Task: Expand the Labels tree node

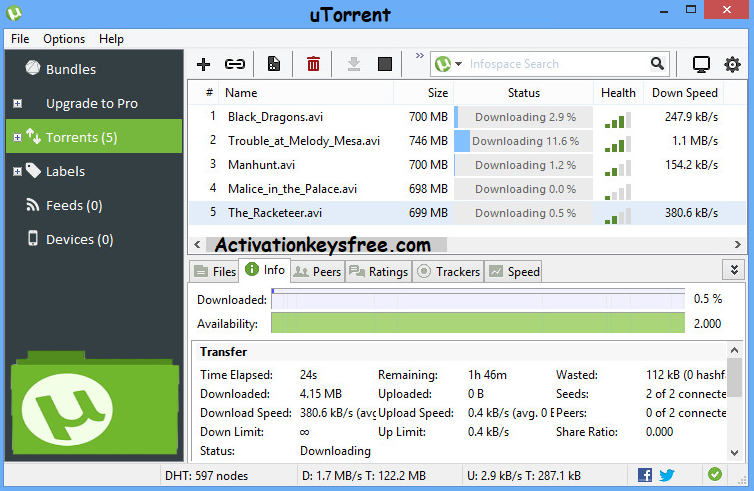Action: (x=17, y=172)
